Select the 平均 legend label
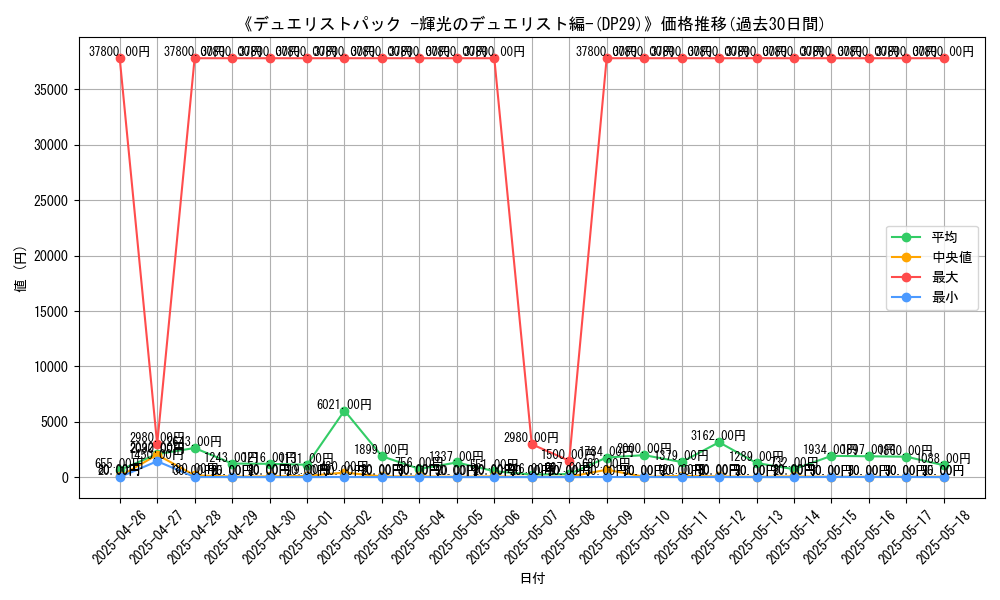The image size is (1000, 600). click(945, 237)
